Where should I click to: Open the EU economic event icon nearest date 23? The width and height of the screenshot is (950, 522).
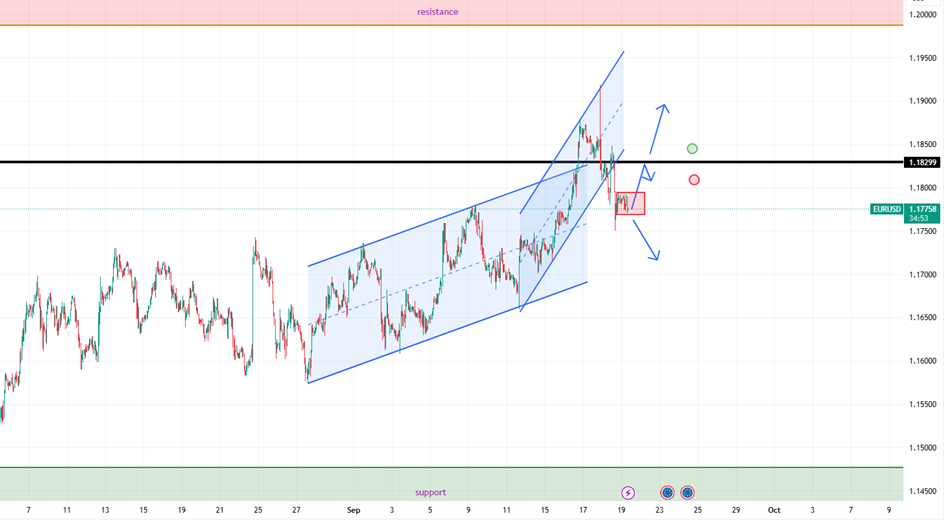pyautogui.click(x=667, y=493)
